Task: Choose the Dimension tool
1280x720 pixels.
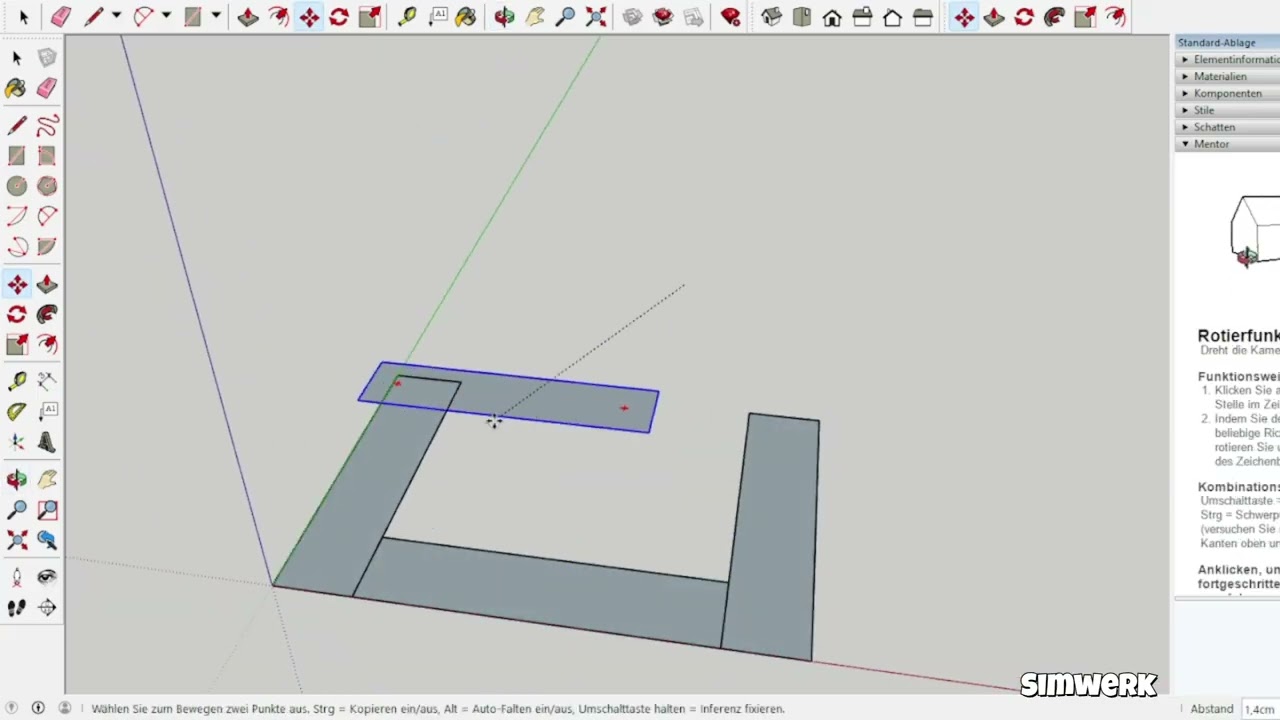Action: point(47,381)
